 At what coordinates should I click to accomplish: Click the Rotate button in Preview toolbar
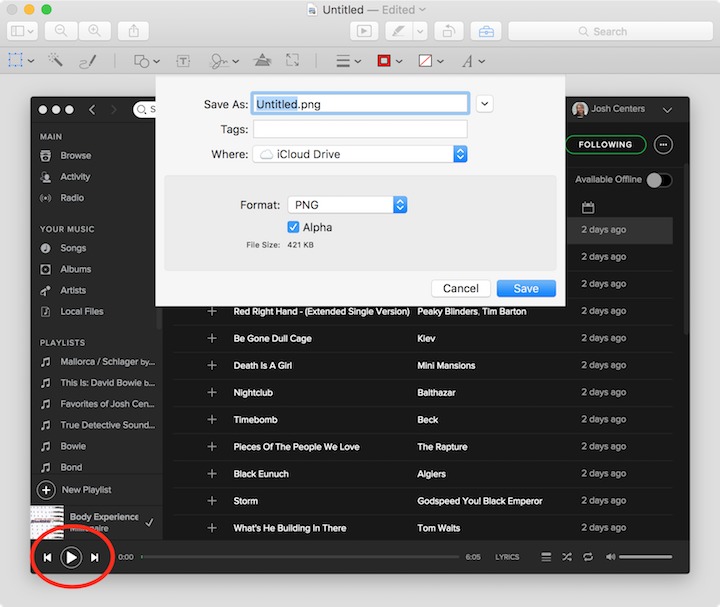449,31
